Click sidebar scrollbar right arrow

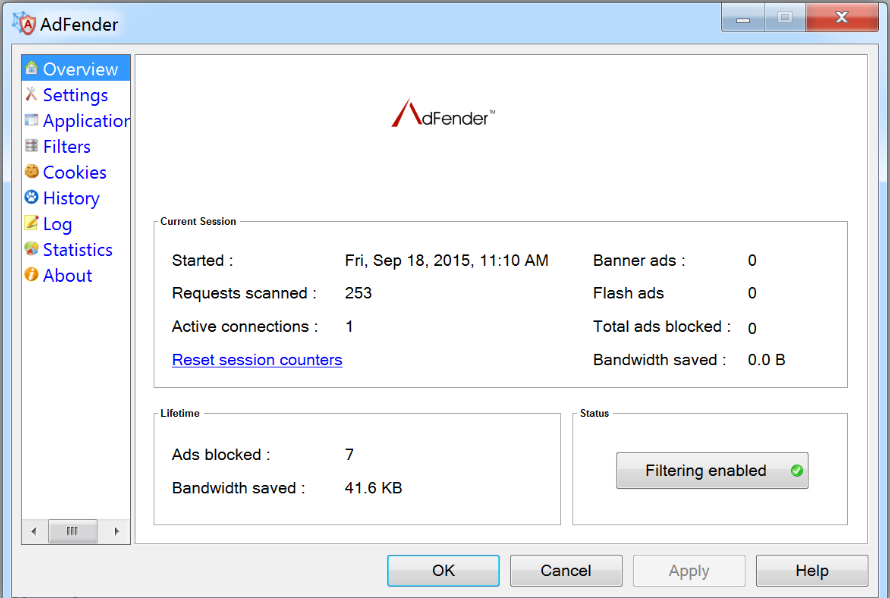click(116, 531)
